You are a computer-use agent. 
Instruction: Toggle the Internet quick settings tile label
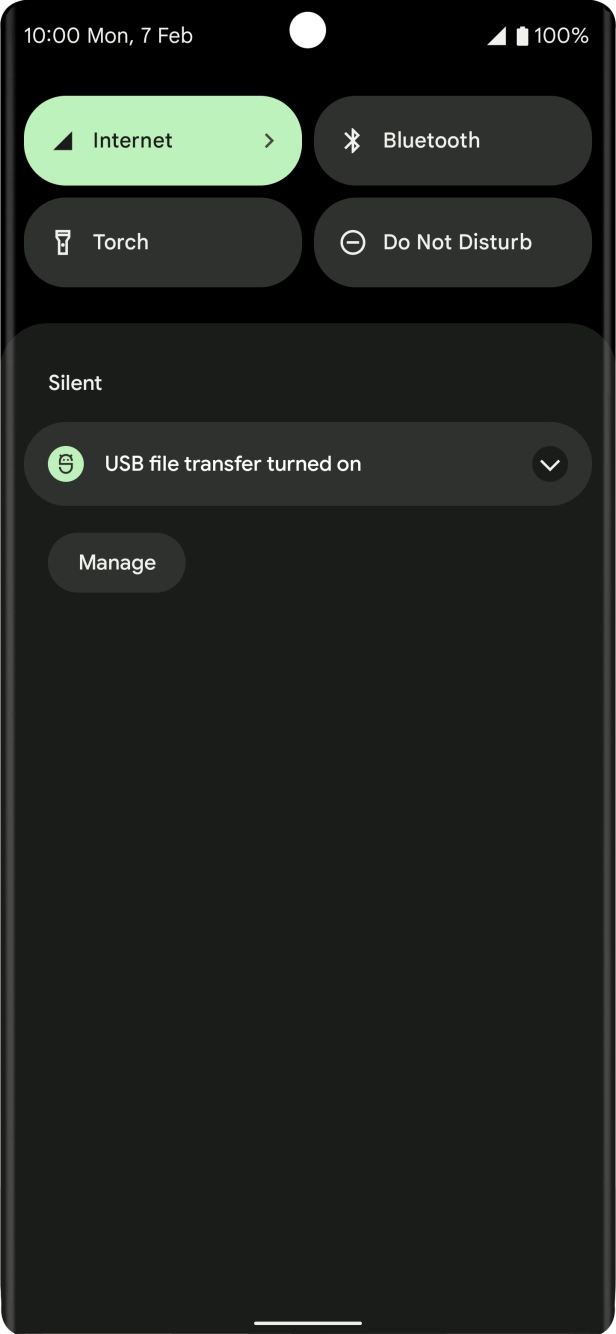click(x=132, y=141)
